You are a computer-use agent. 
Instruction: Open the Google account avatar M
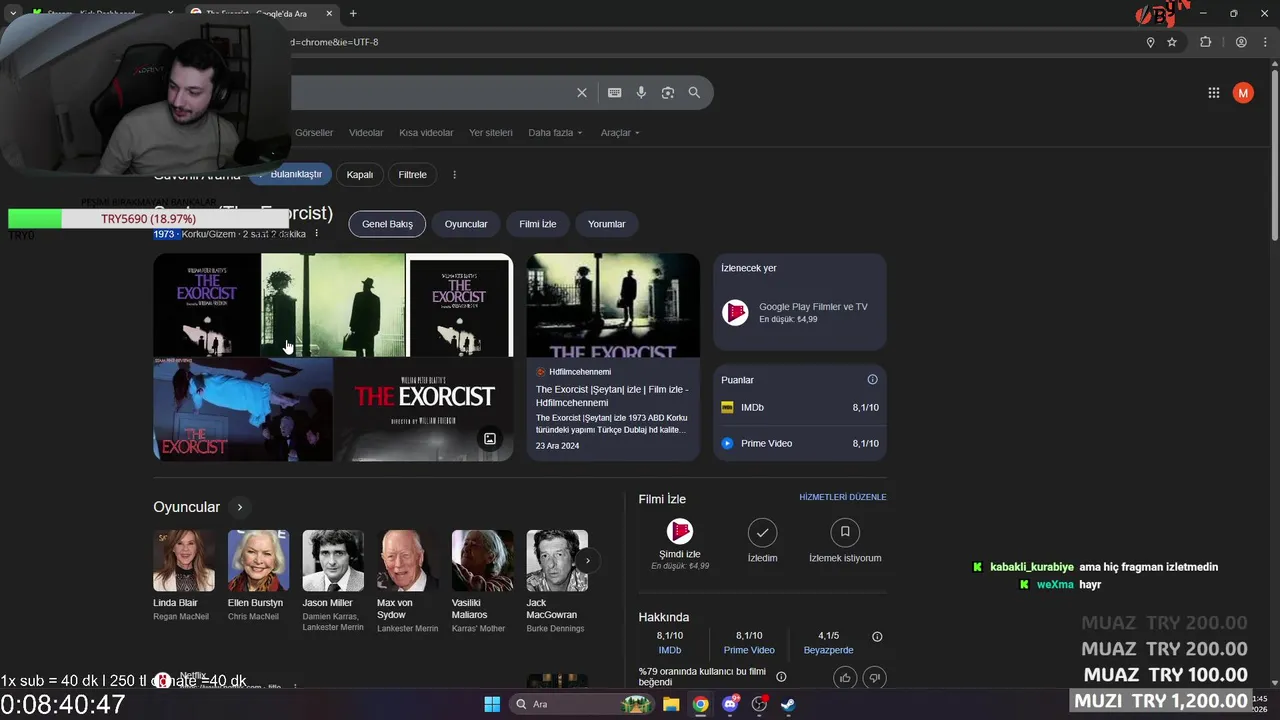[x=1243, y=93]
